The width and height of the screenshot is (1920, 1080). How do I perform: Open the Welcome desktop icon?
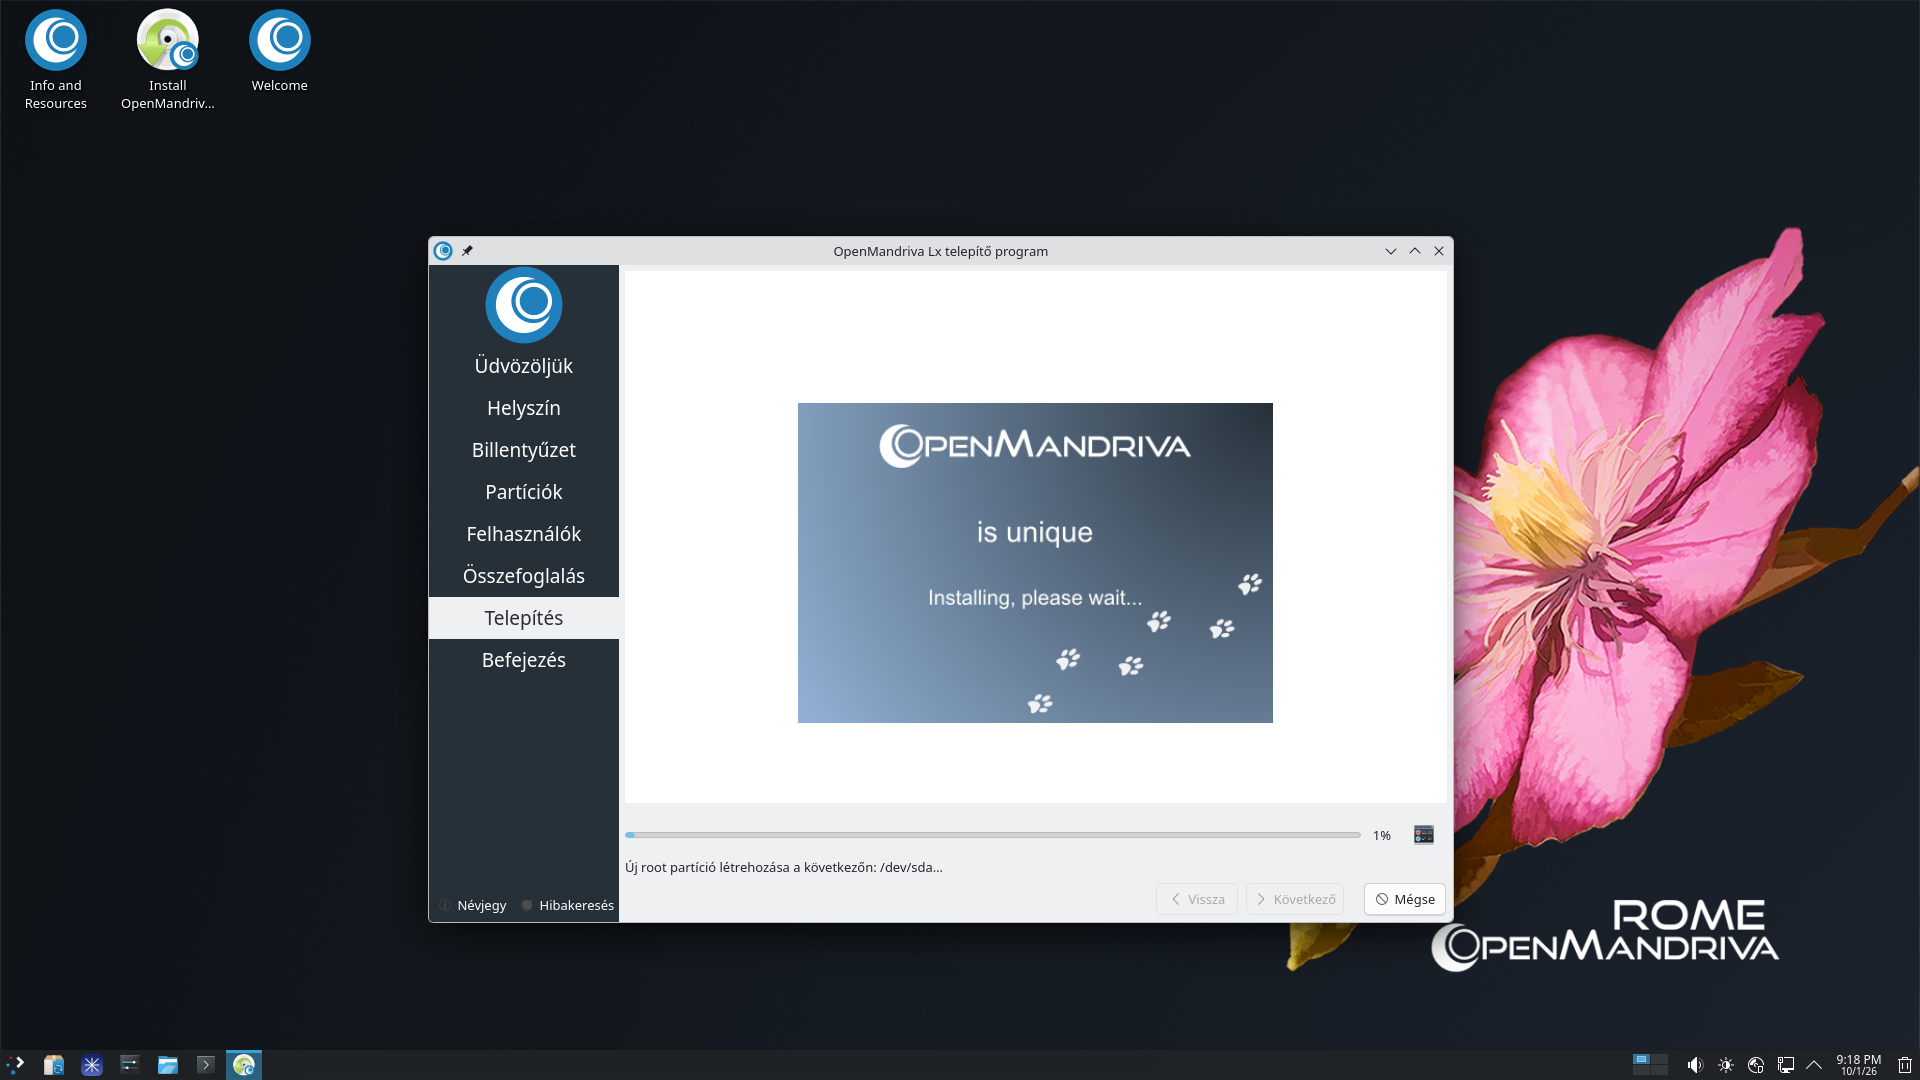280,52
